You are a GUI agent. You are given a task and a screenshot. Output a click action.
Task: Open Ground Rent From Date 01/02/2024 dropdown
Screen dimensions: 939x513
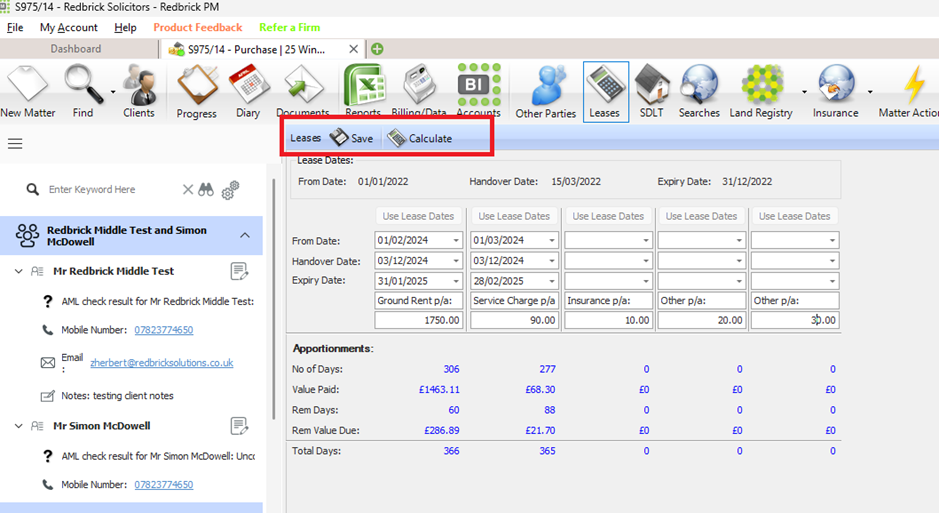pos(456,241)
